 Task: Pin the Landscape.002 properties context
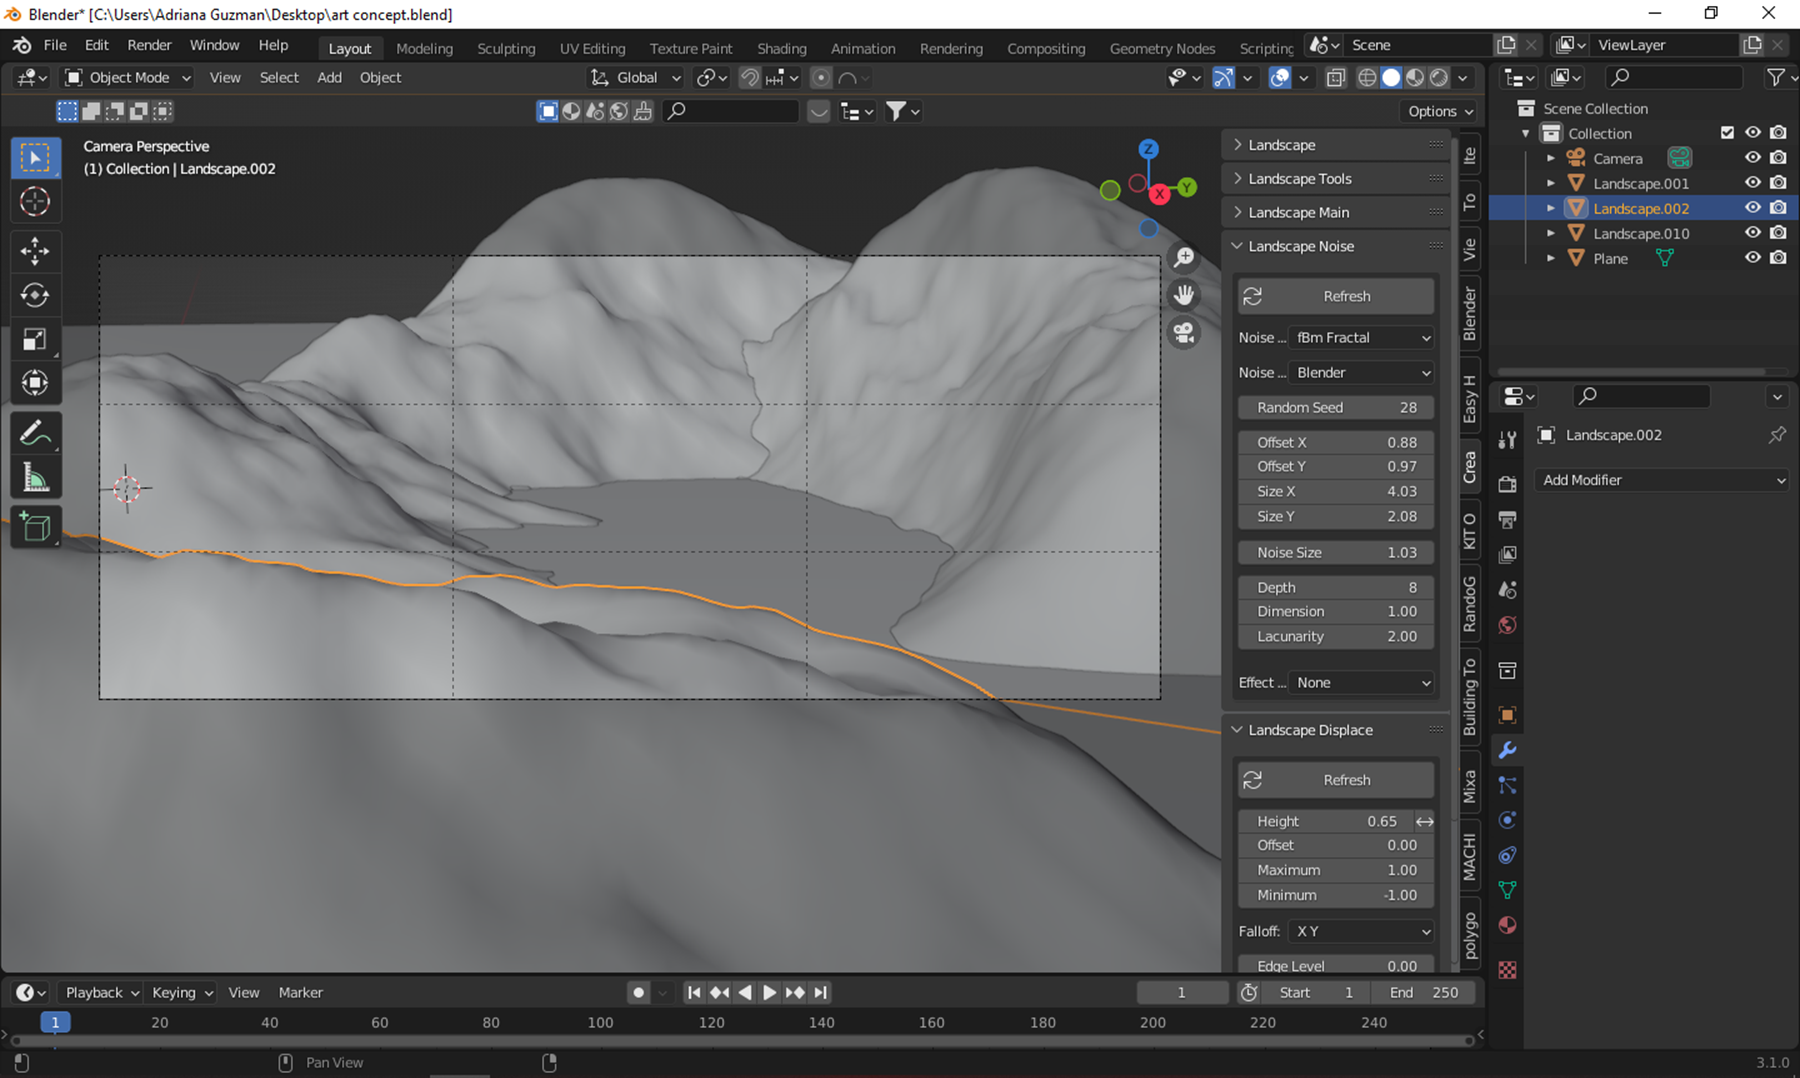coord(1777,435)
